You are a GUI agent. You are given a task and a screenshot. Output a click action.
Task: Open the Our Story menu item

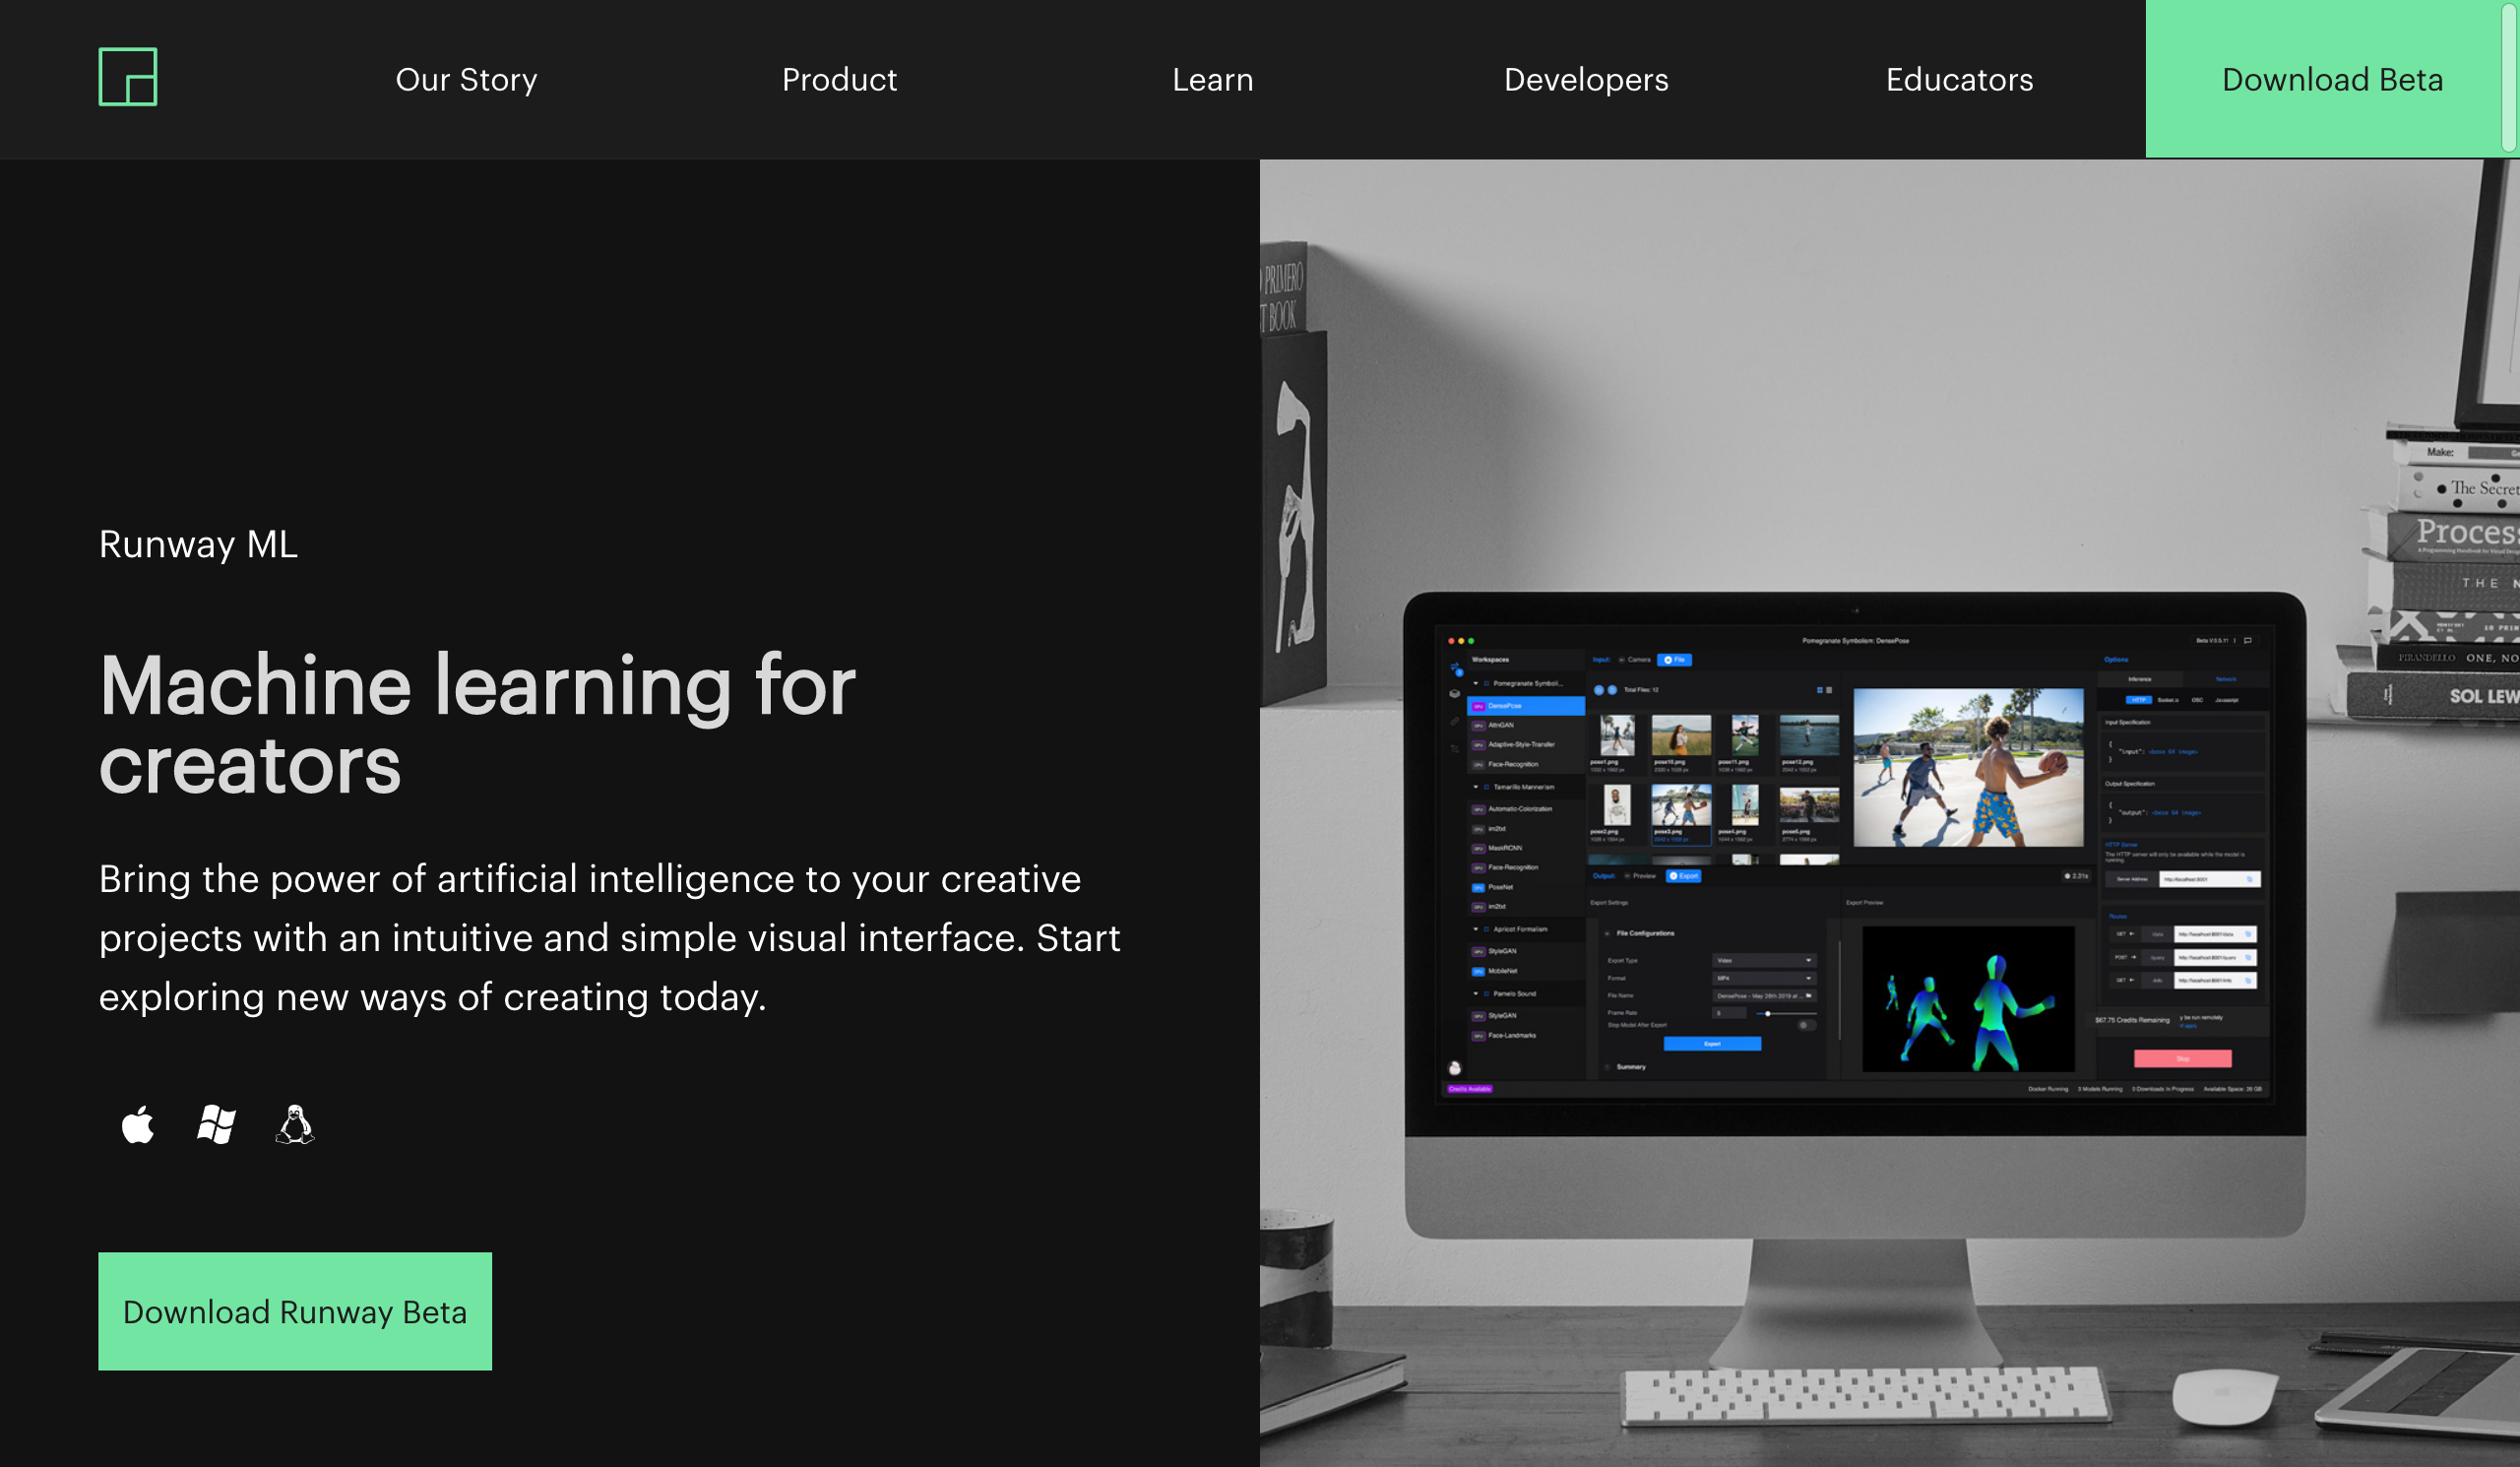coord(466,79)
